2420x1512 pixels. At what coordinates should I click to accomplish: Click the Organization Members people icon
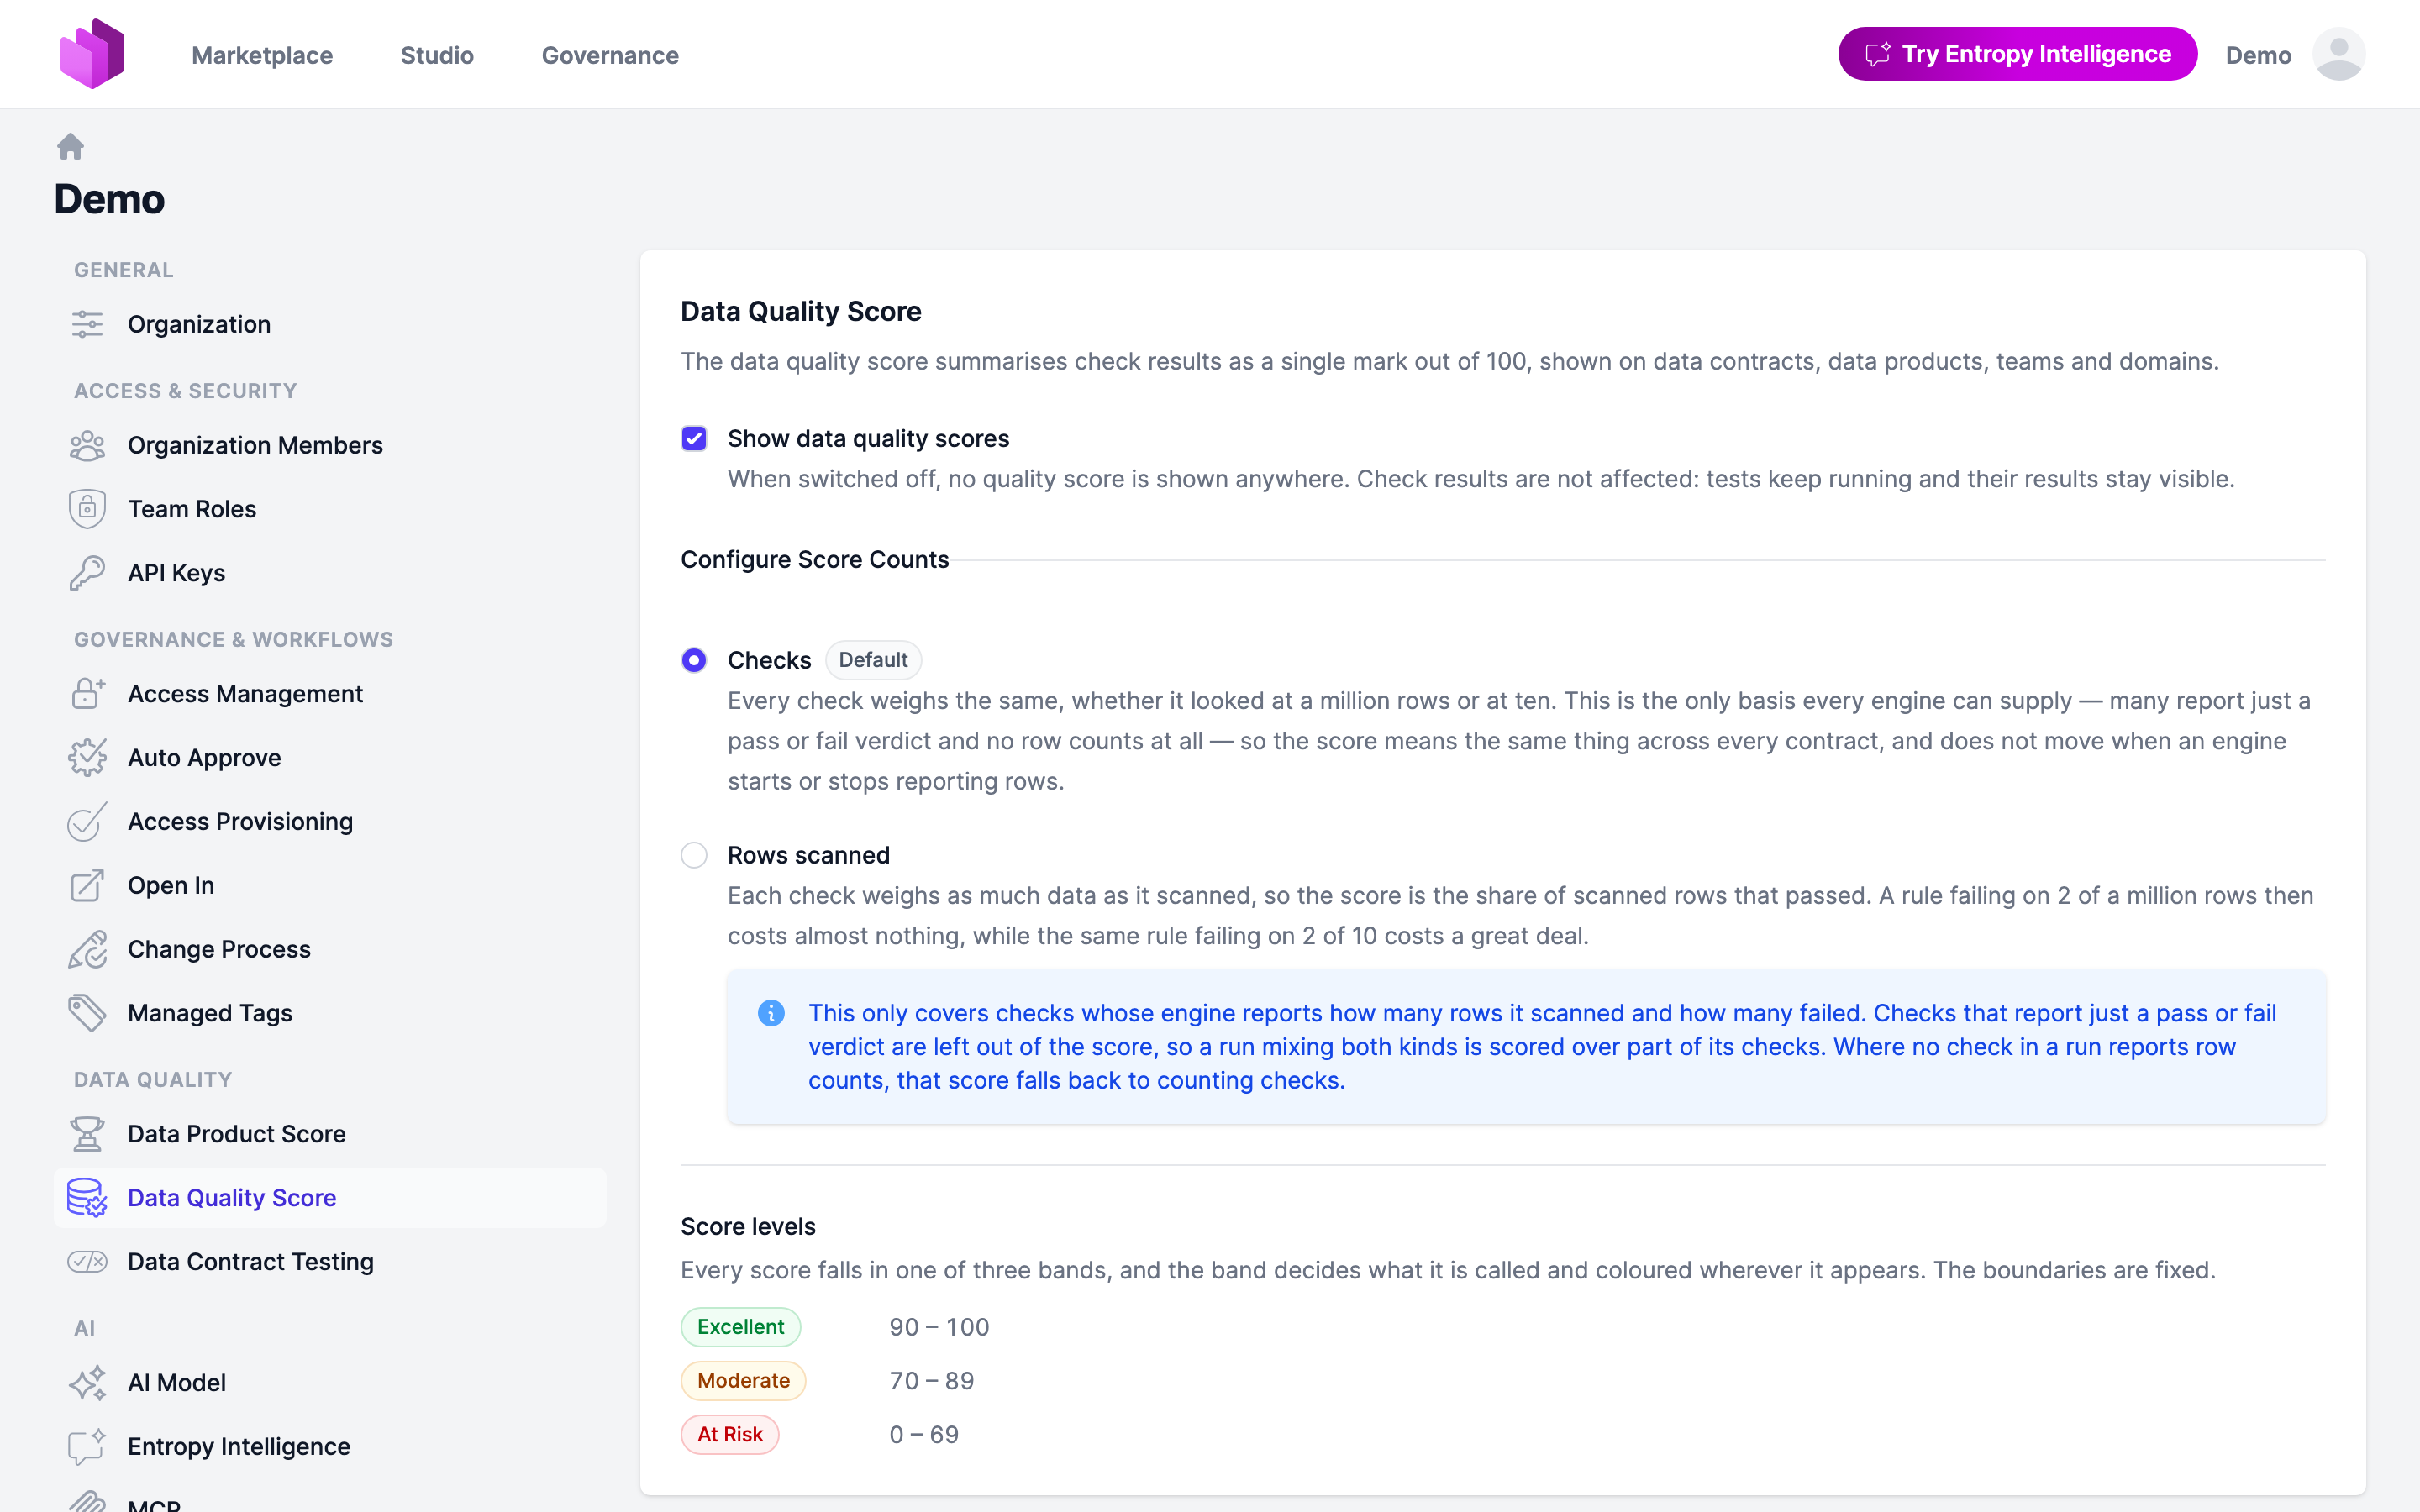coord(87,445)
